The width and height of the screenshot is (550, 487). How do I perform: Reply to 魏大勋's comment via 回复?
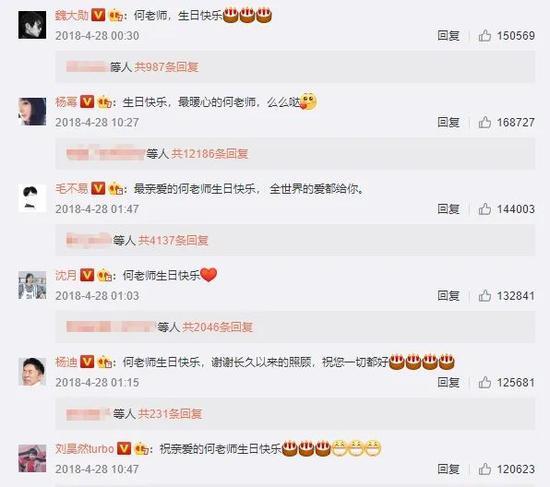click(448, 35)
